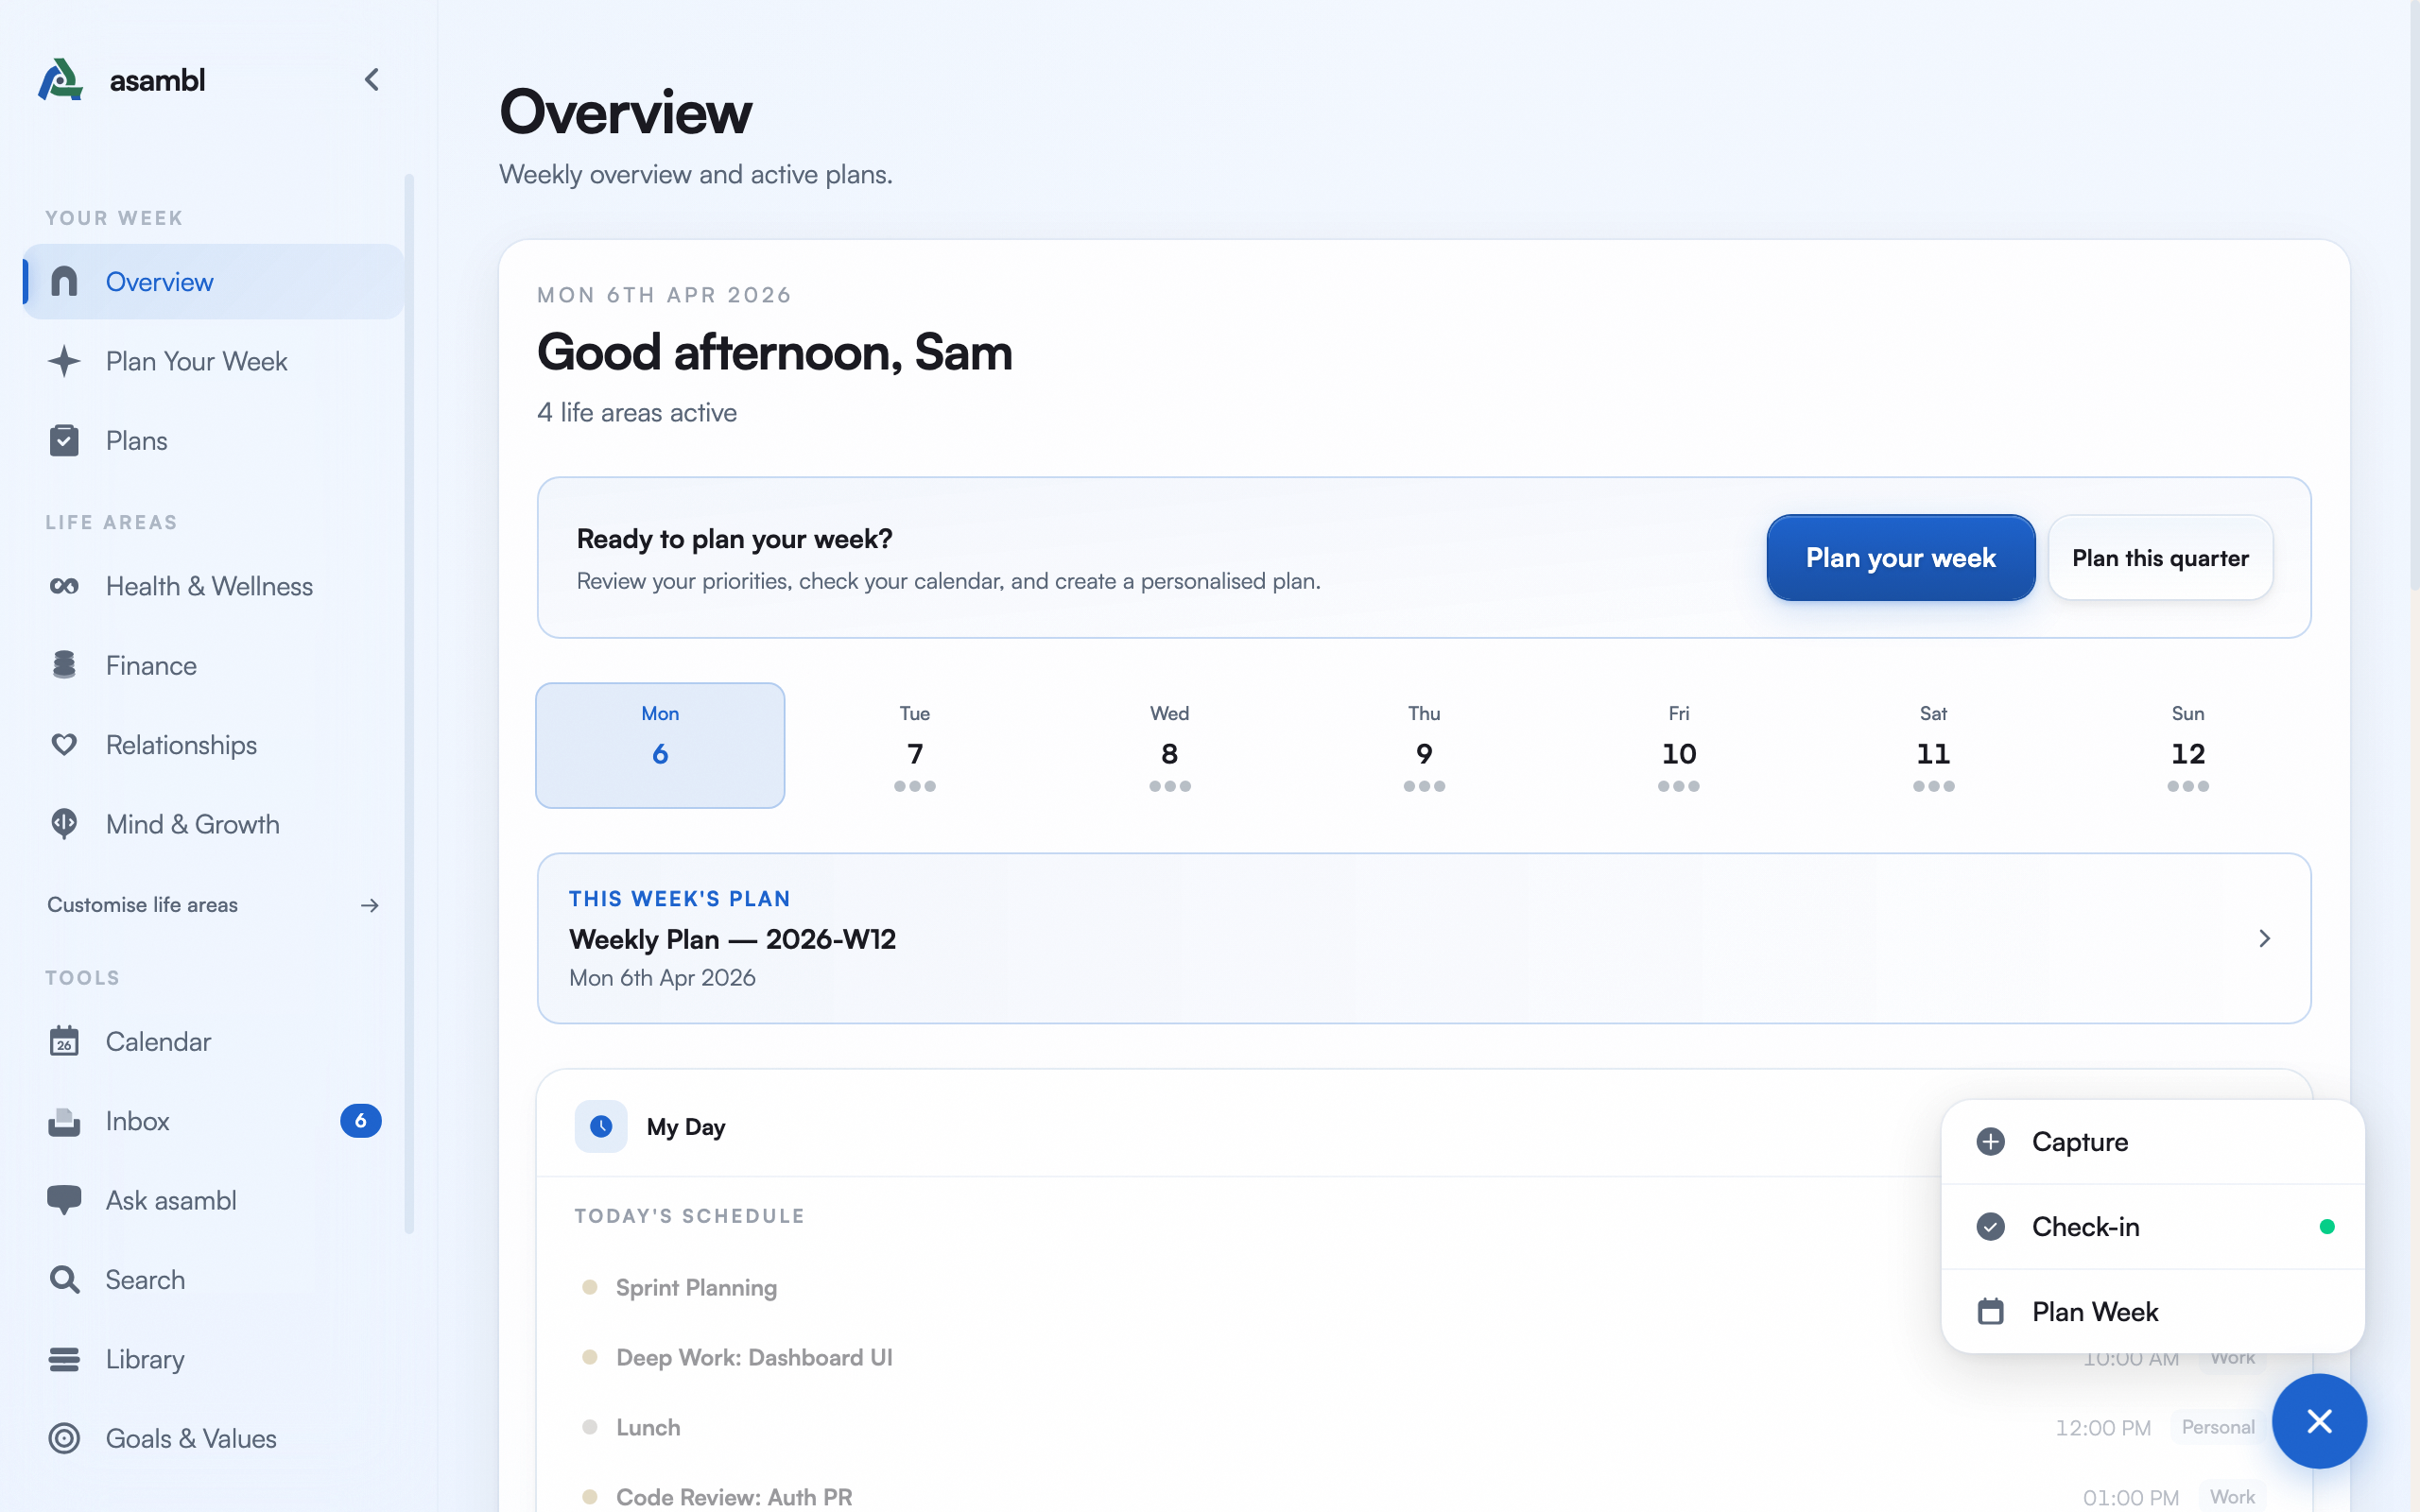Click the Health & Wellness infinity icon

[64, 586]
